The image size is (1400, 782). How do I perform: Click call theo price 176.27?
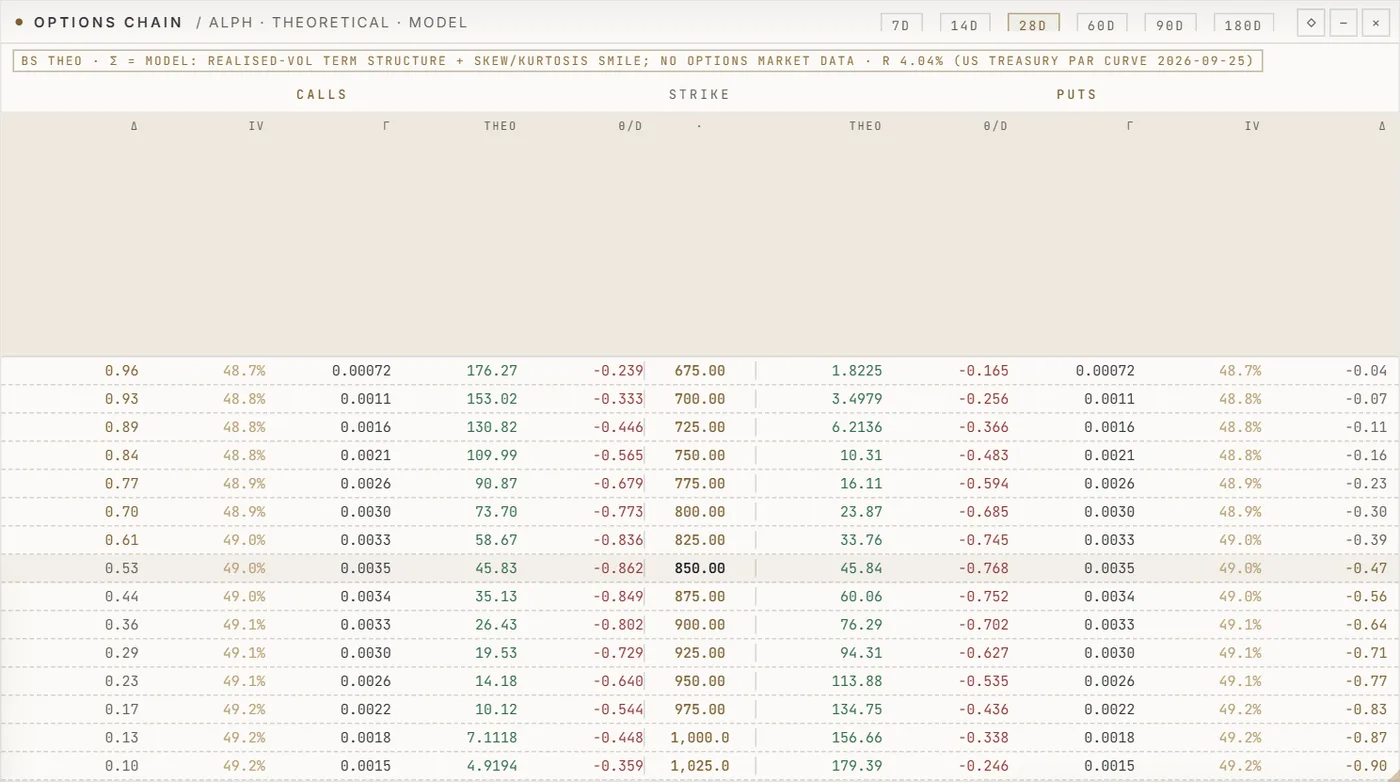tap(492, 371)
